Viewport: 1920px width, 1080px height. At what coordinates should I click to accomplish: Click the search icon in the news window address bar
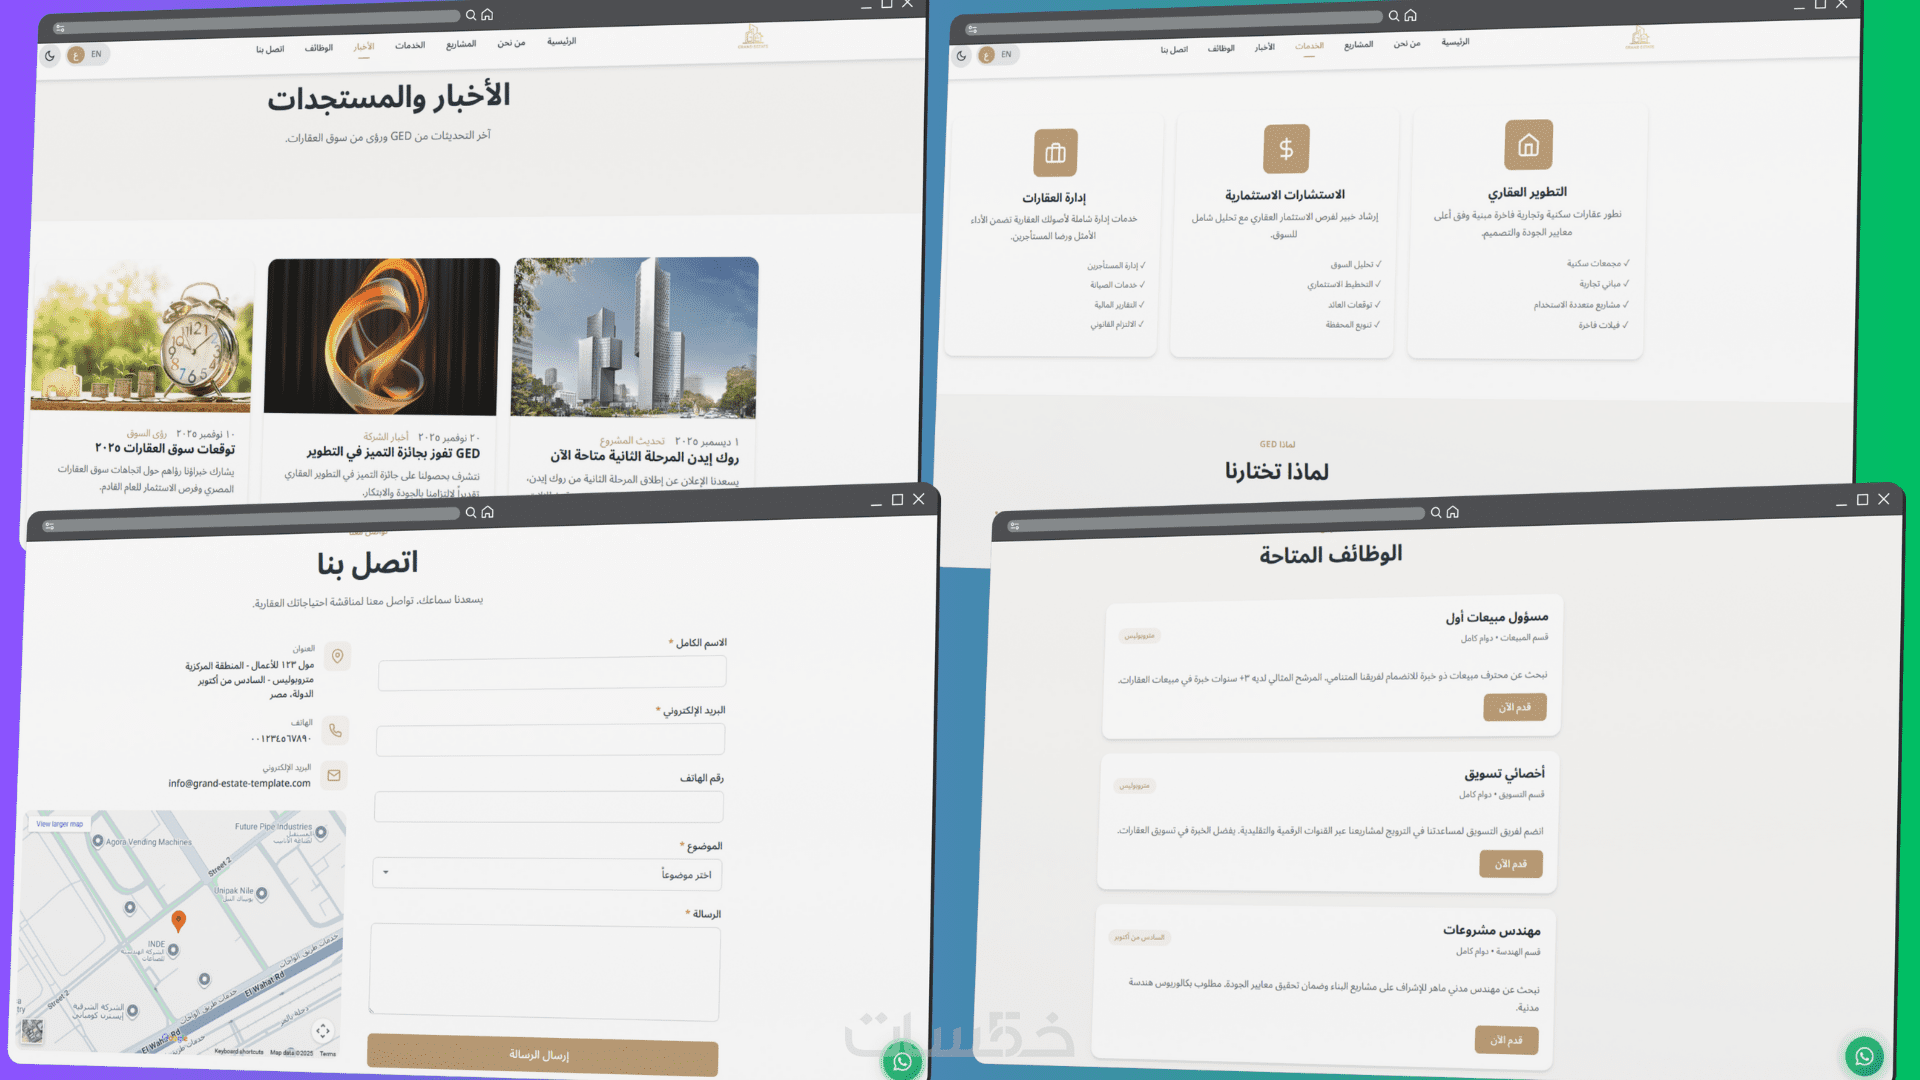click(x=471, y=15)
